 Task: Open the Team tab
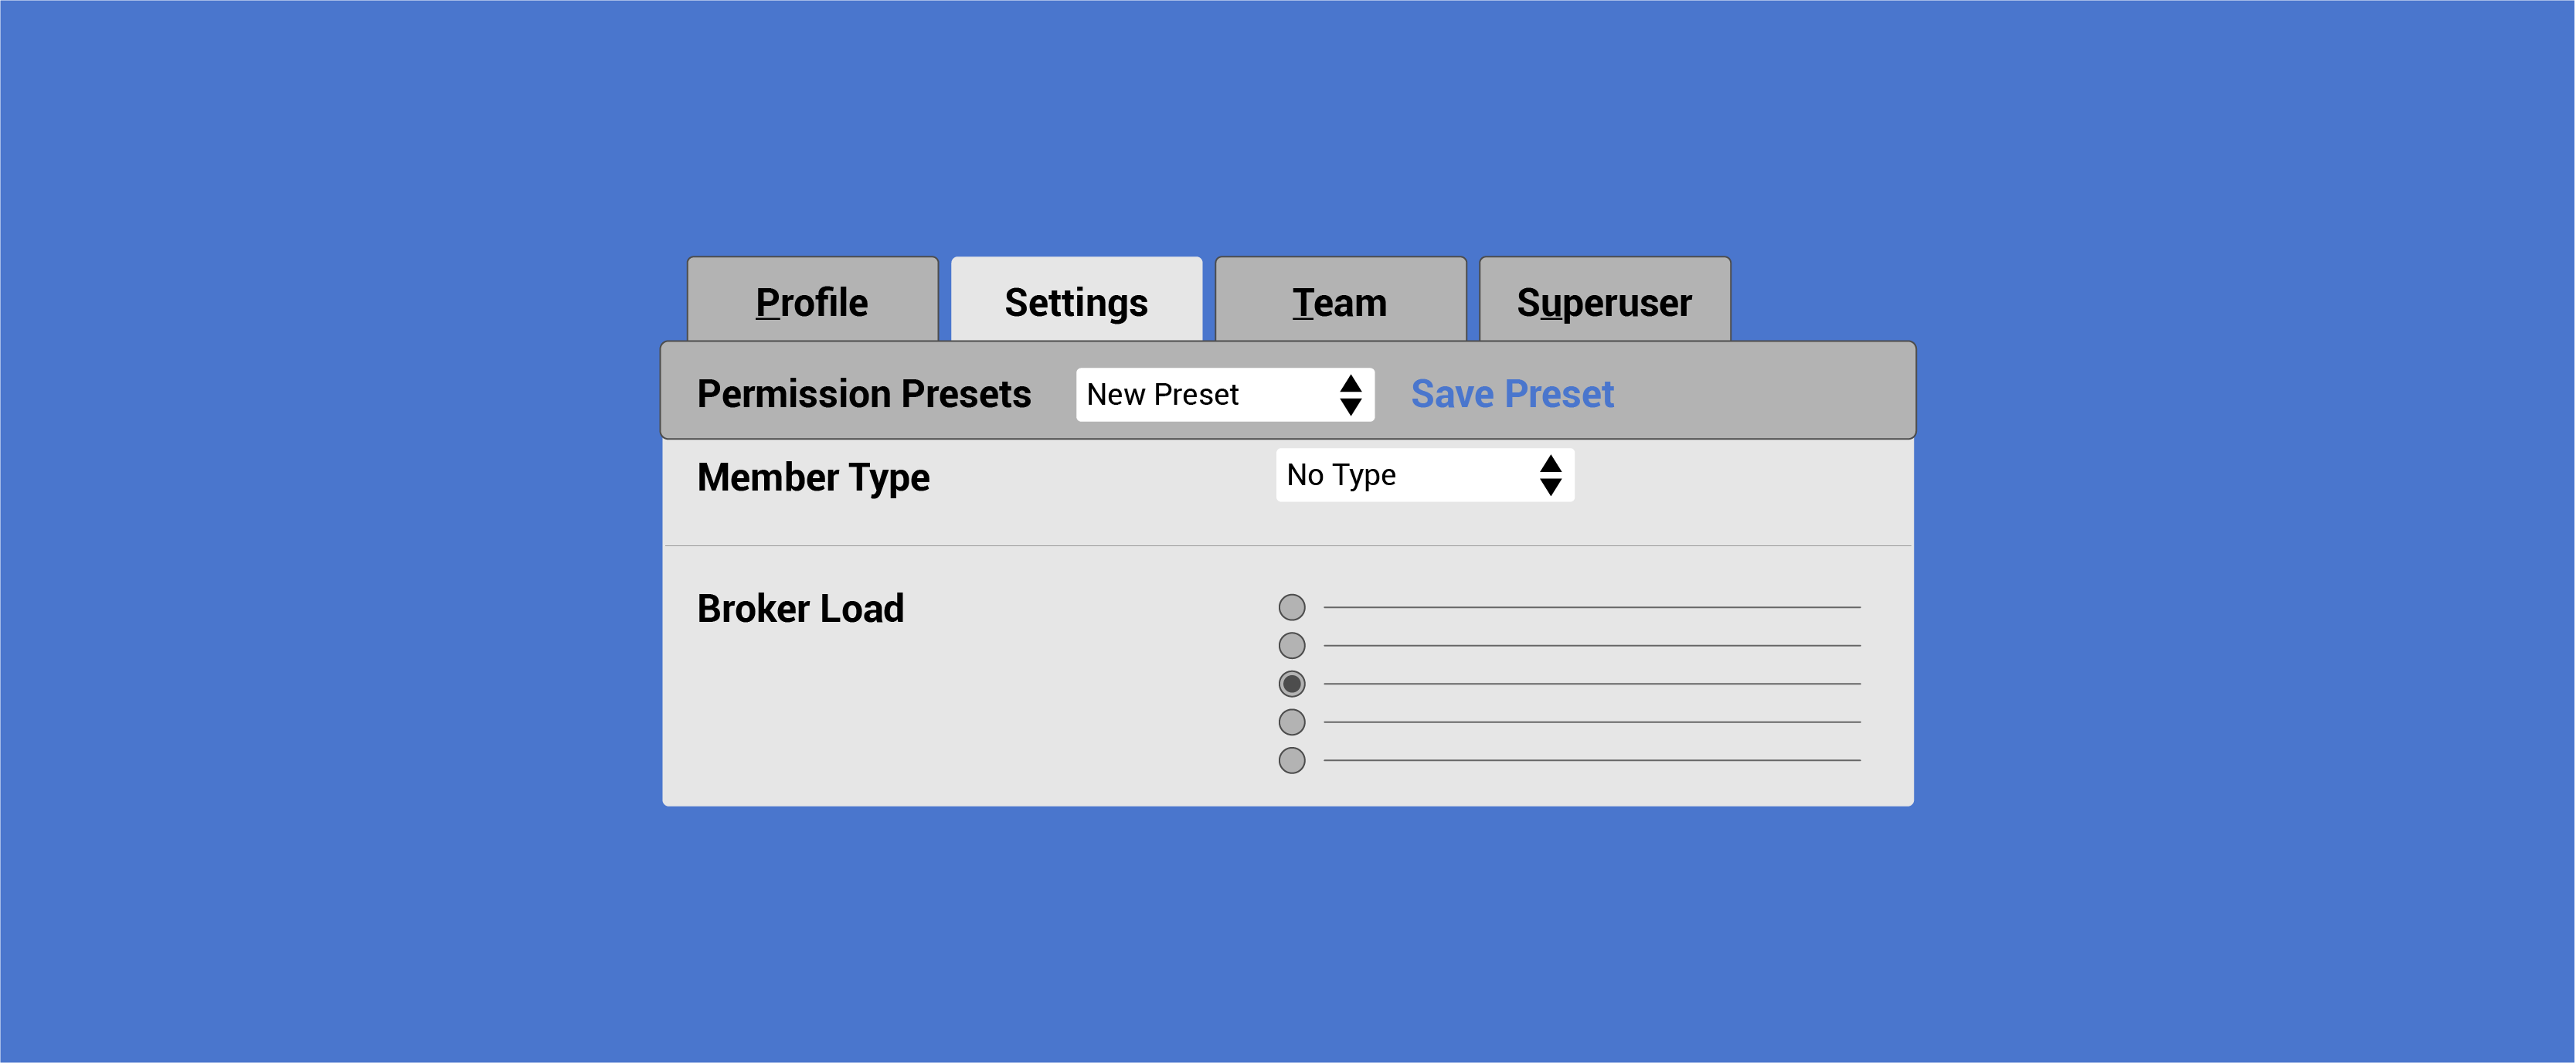pyautogui.click(x=1340, y=300)
